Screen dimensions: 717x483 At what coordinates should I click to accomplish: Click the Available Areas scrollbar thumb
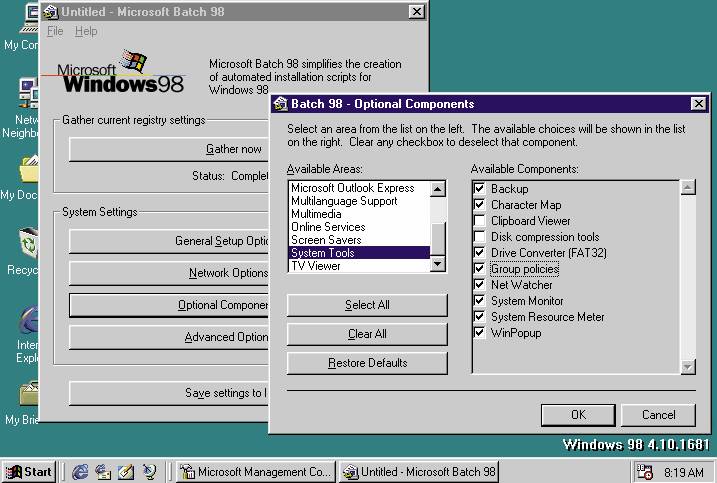(x=438, y=239)
